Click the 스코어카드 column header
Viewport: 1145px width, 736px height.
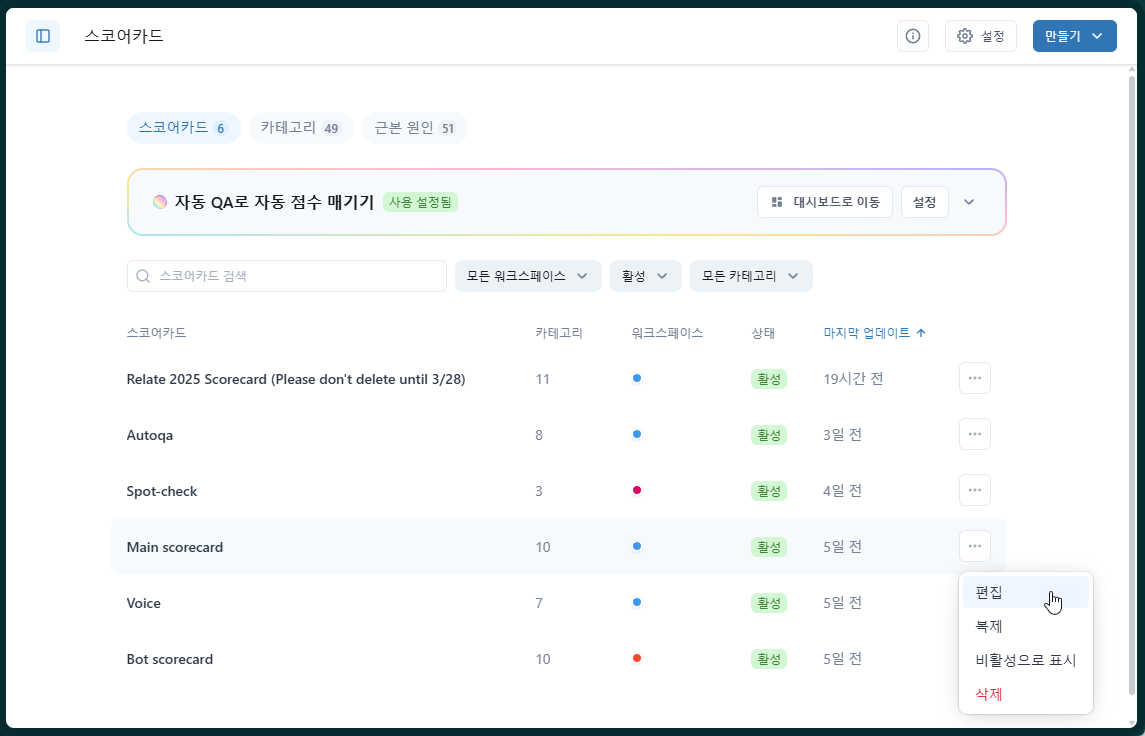click(x=156, y=333)
